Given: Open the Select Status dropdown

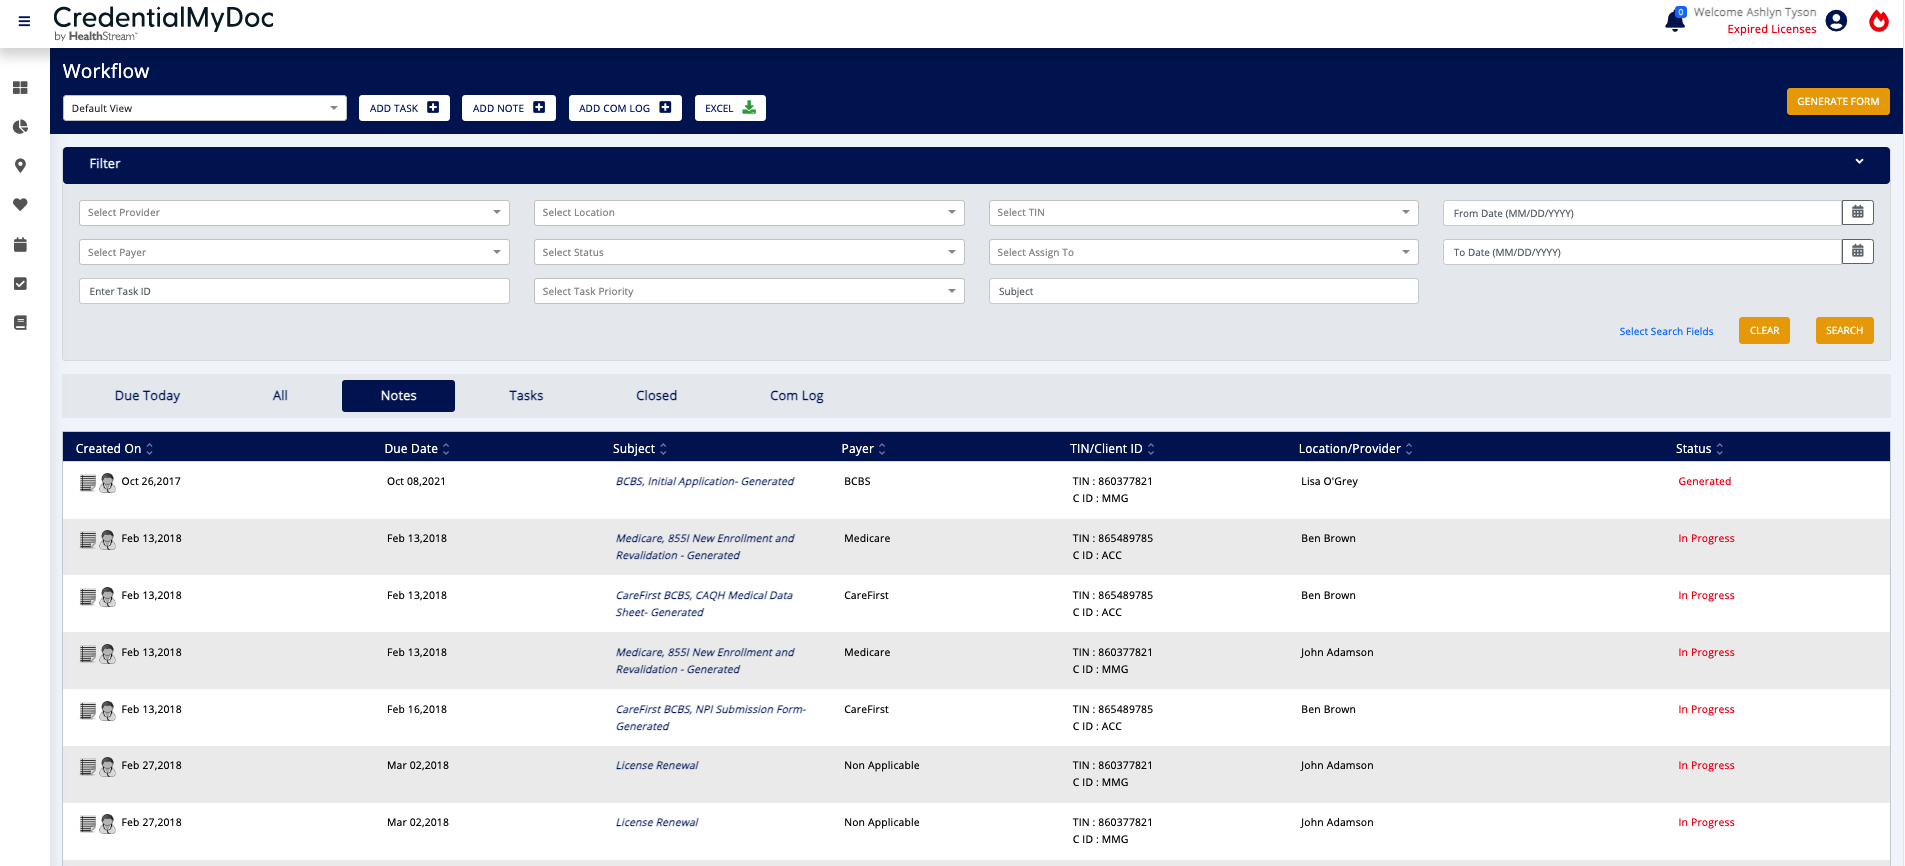Looking at the screenshot, I should pyautogui.click(x=749, y=252).
